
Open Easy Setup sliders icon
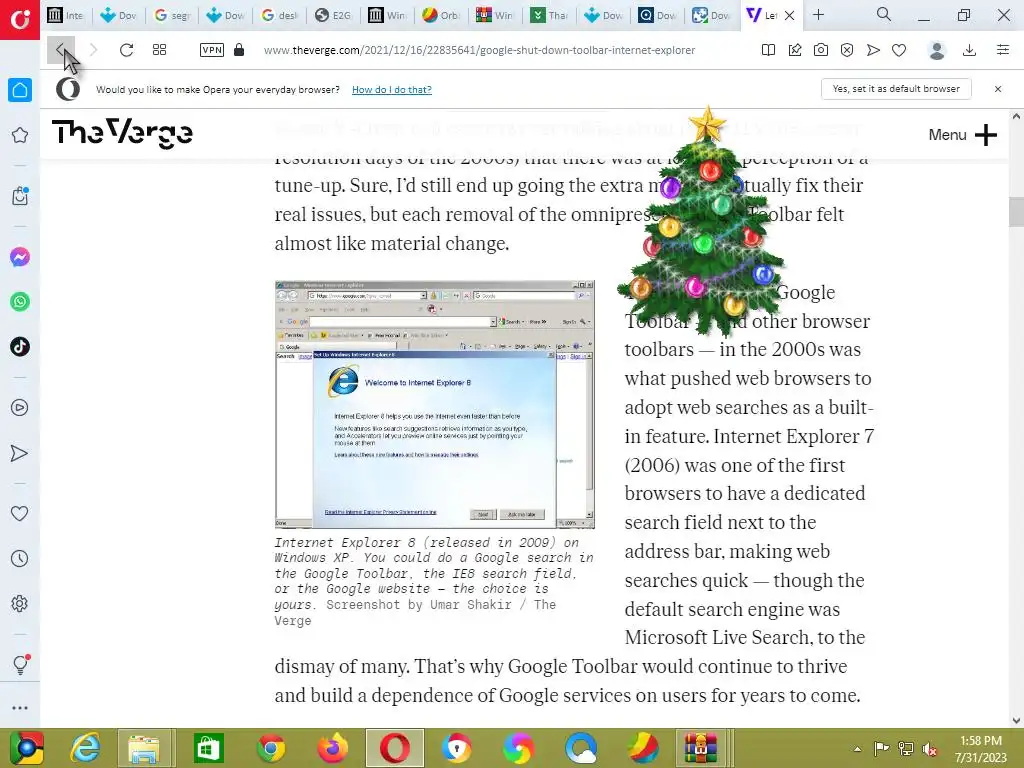(x=1003, y=50)
